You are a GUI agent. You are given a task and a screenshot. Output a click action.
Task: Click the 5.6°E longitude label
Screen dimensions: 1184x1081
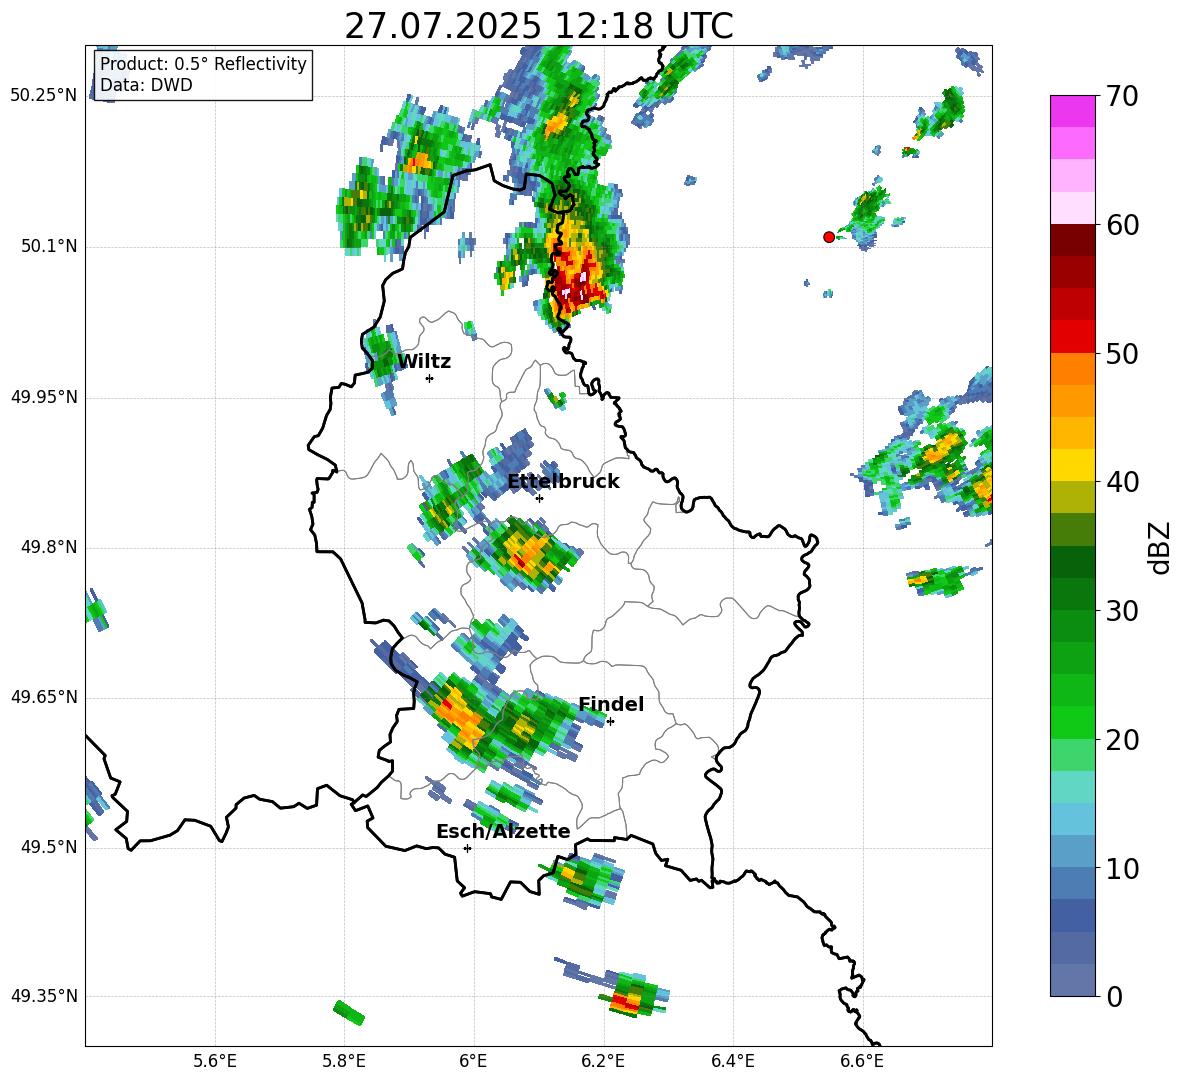pyautogui.click(x=215, y=1061)
